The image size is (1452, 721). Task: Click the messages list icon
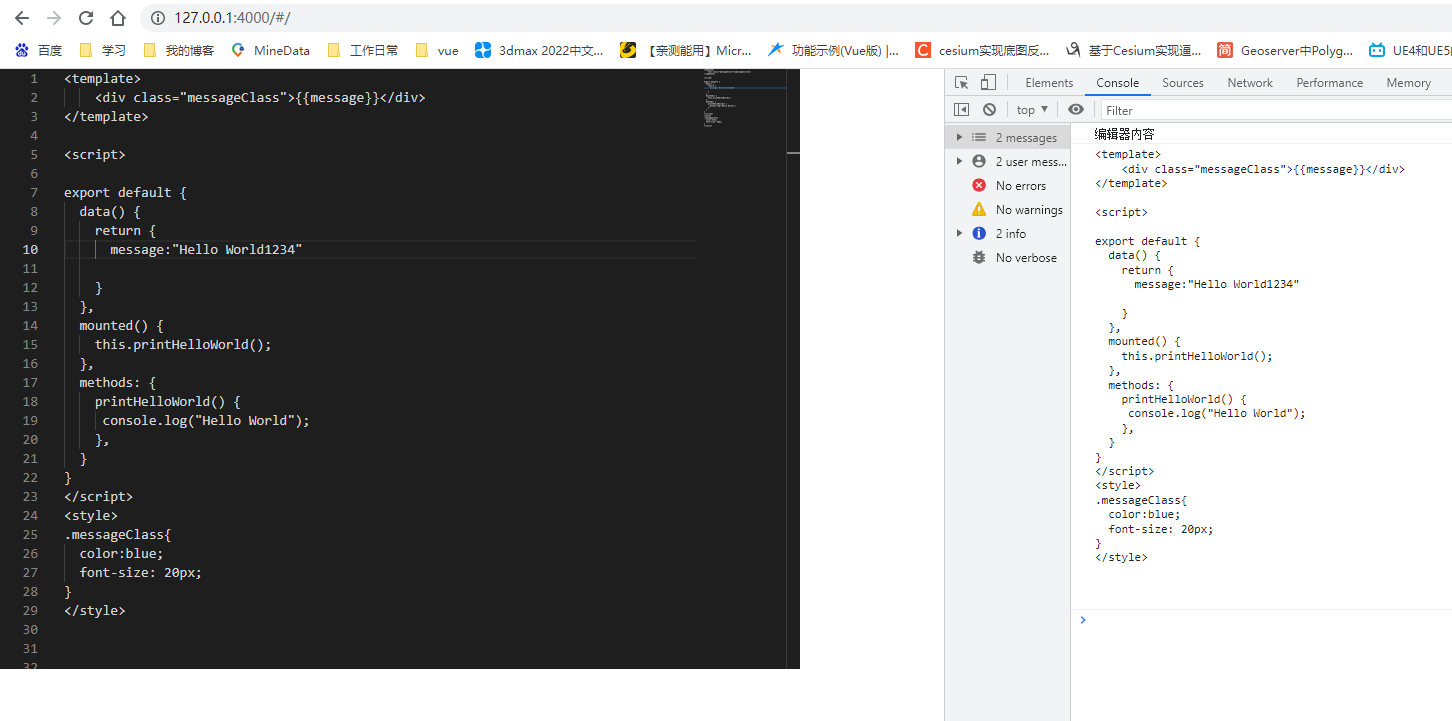pos(979,137)
